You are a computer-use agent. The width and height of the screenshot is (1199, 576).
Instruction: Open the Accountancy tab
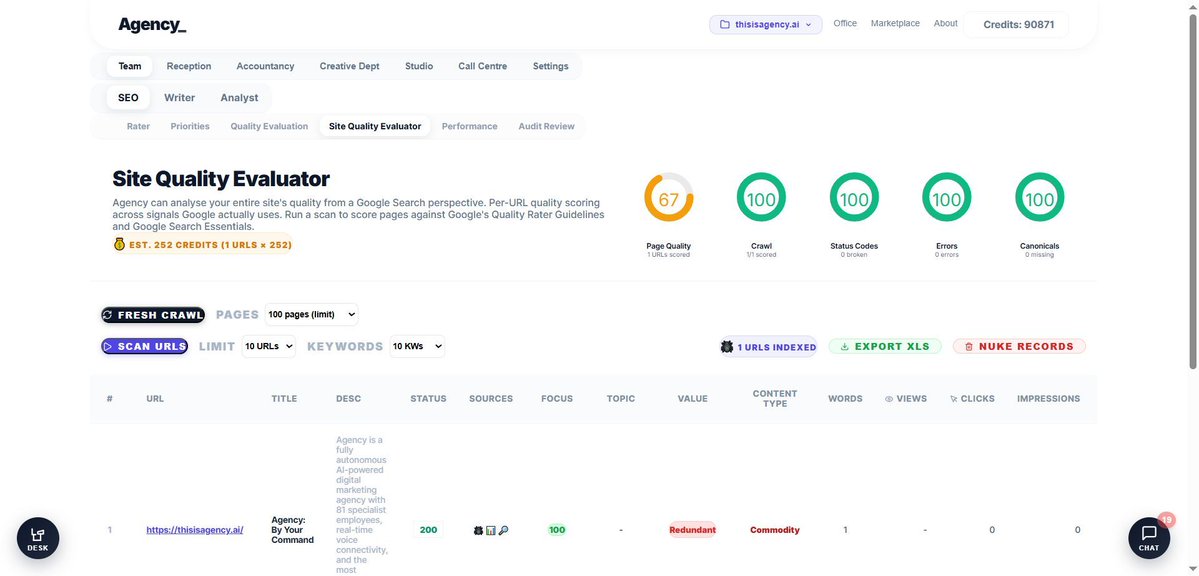265,67
